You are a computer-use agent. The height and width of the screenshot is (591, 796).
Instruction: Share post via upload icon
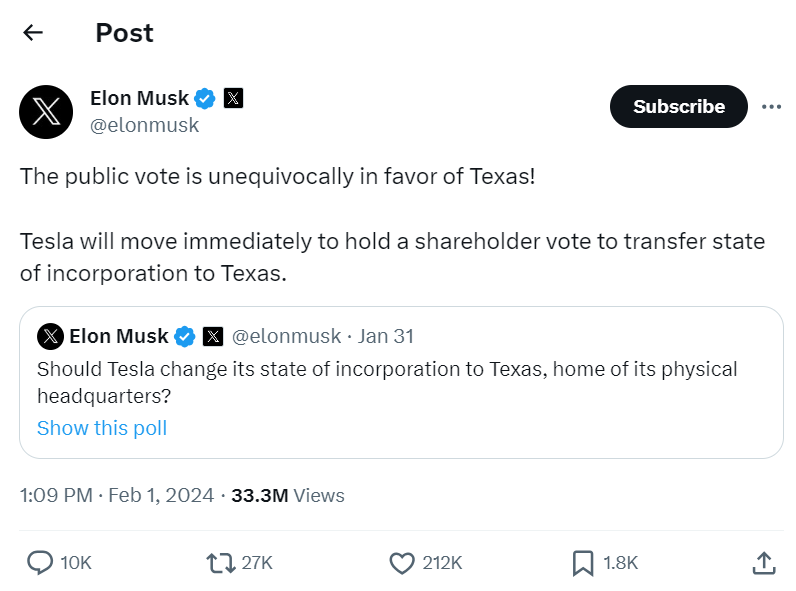click(x=763, y=563)
